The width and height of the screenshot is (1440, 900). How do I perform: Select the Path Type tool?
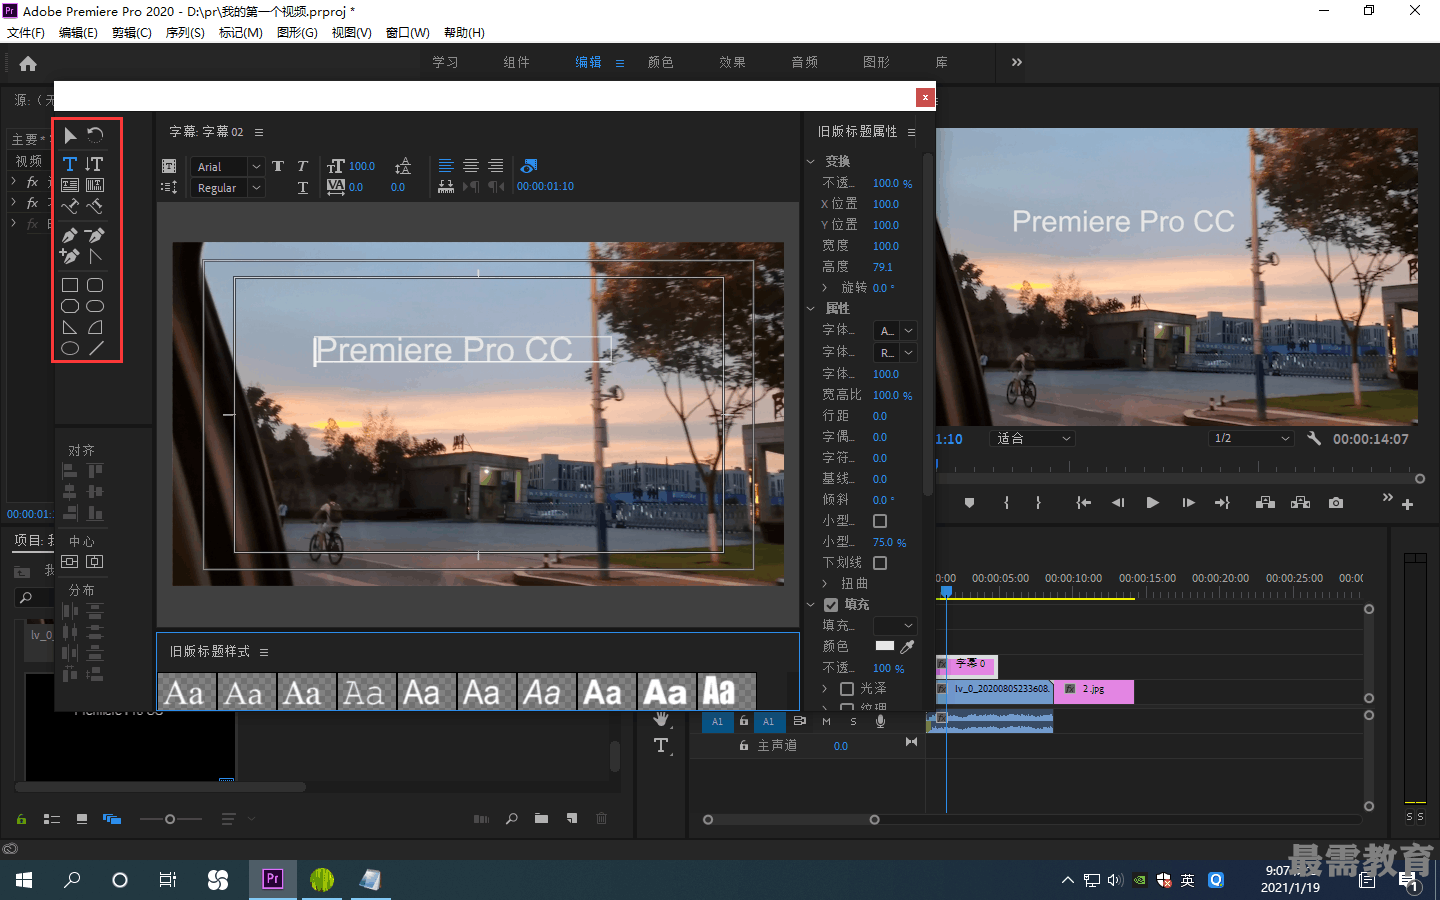point(70,206)
